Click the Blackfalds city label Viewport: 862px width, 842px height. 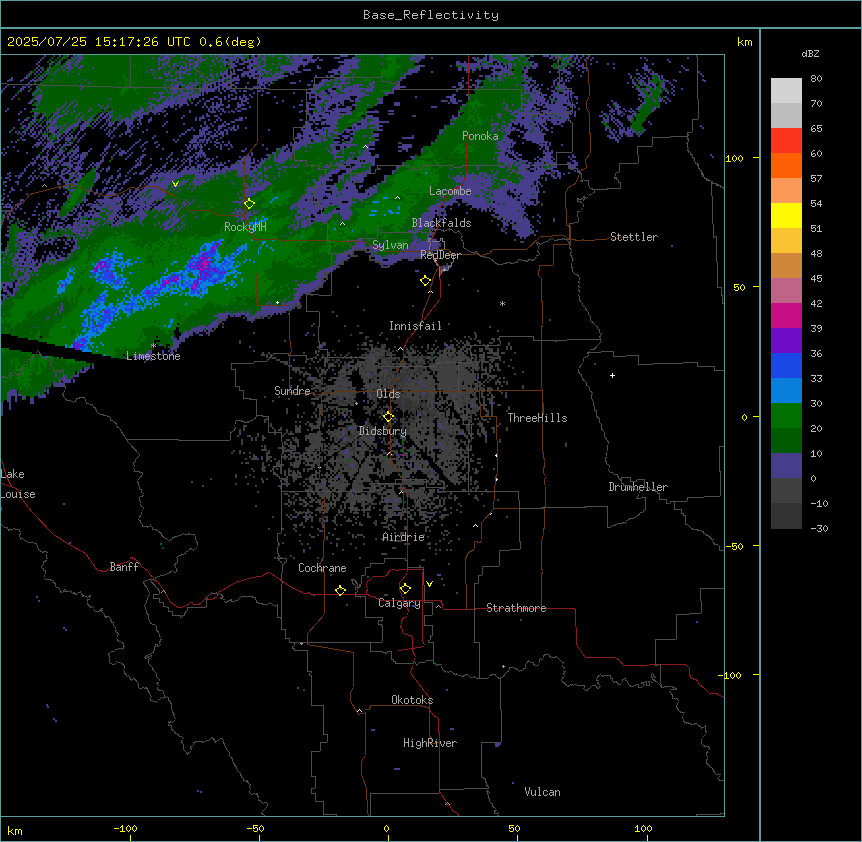click(441, 223)
